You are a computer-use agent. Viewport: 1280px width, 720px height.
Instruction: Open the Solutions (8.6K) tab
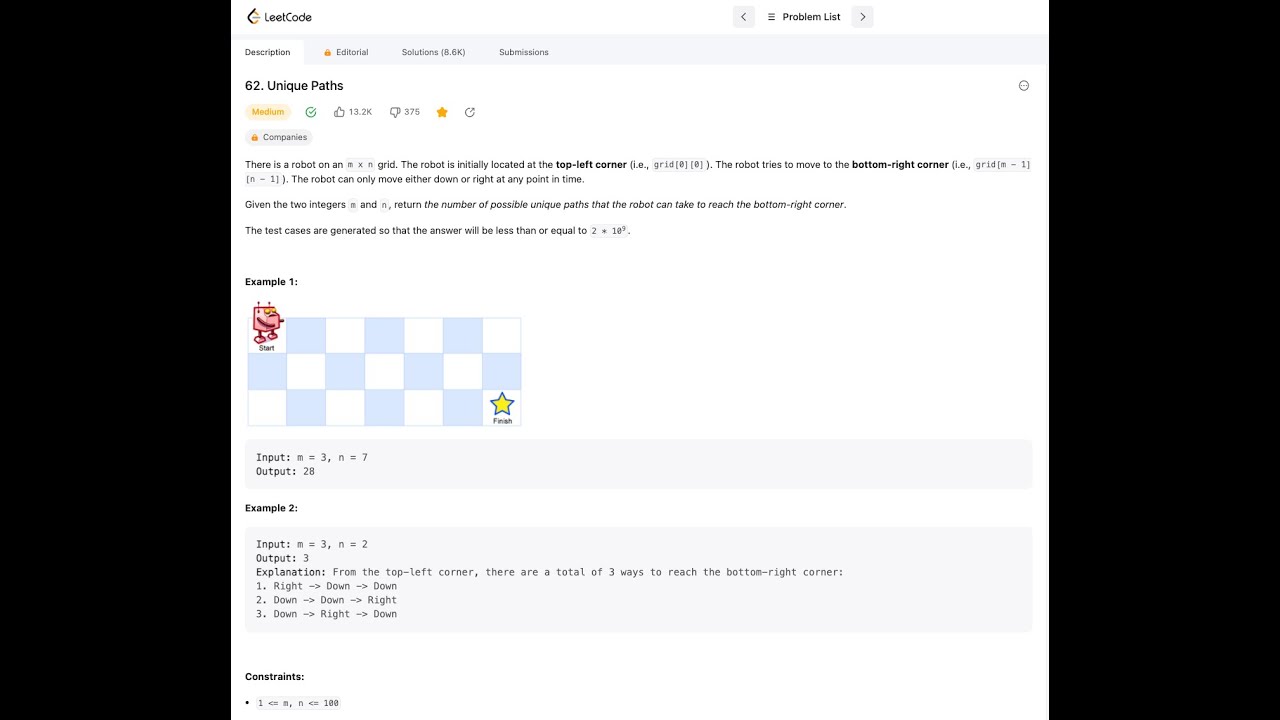click(x=433, y=52)
